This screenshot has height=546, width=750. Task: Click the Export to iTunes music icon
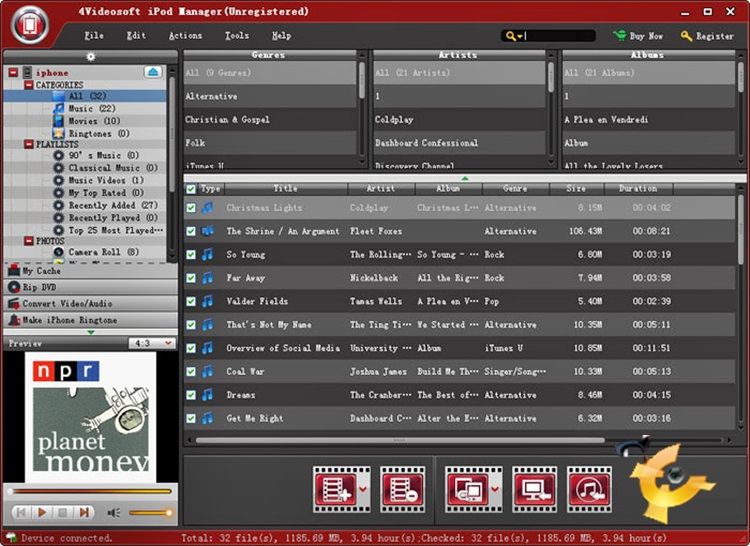[588, 487]
